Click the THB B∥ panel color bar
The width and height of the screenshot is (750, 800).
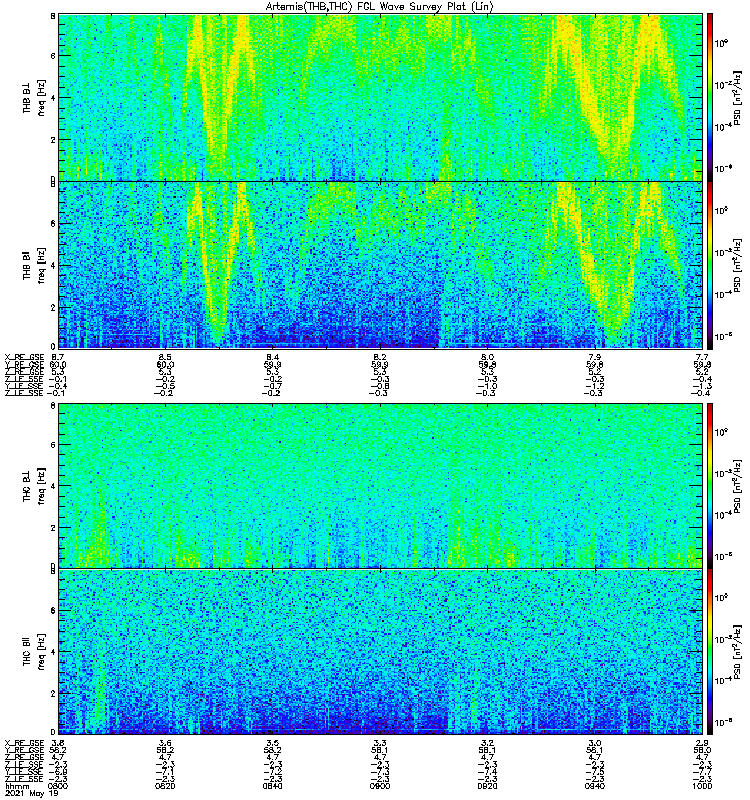point(710,265)
